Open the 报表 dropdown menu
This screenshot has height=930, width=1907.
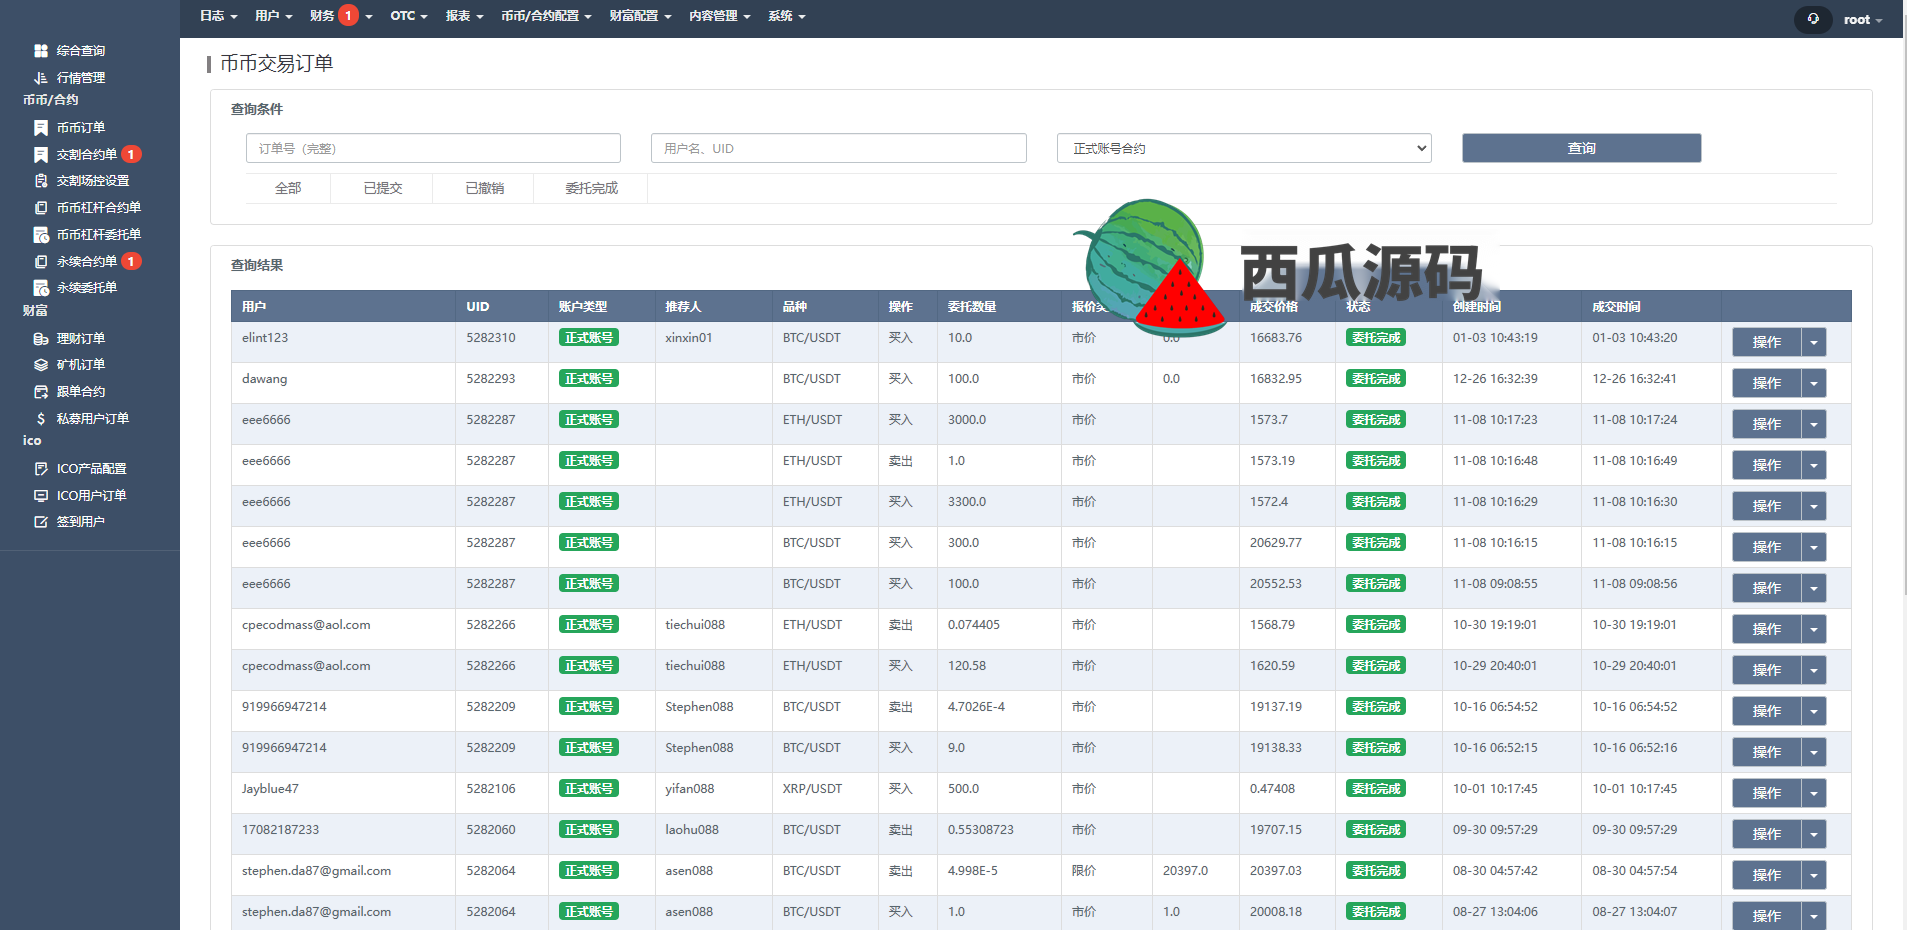coord(464,15)
